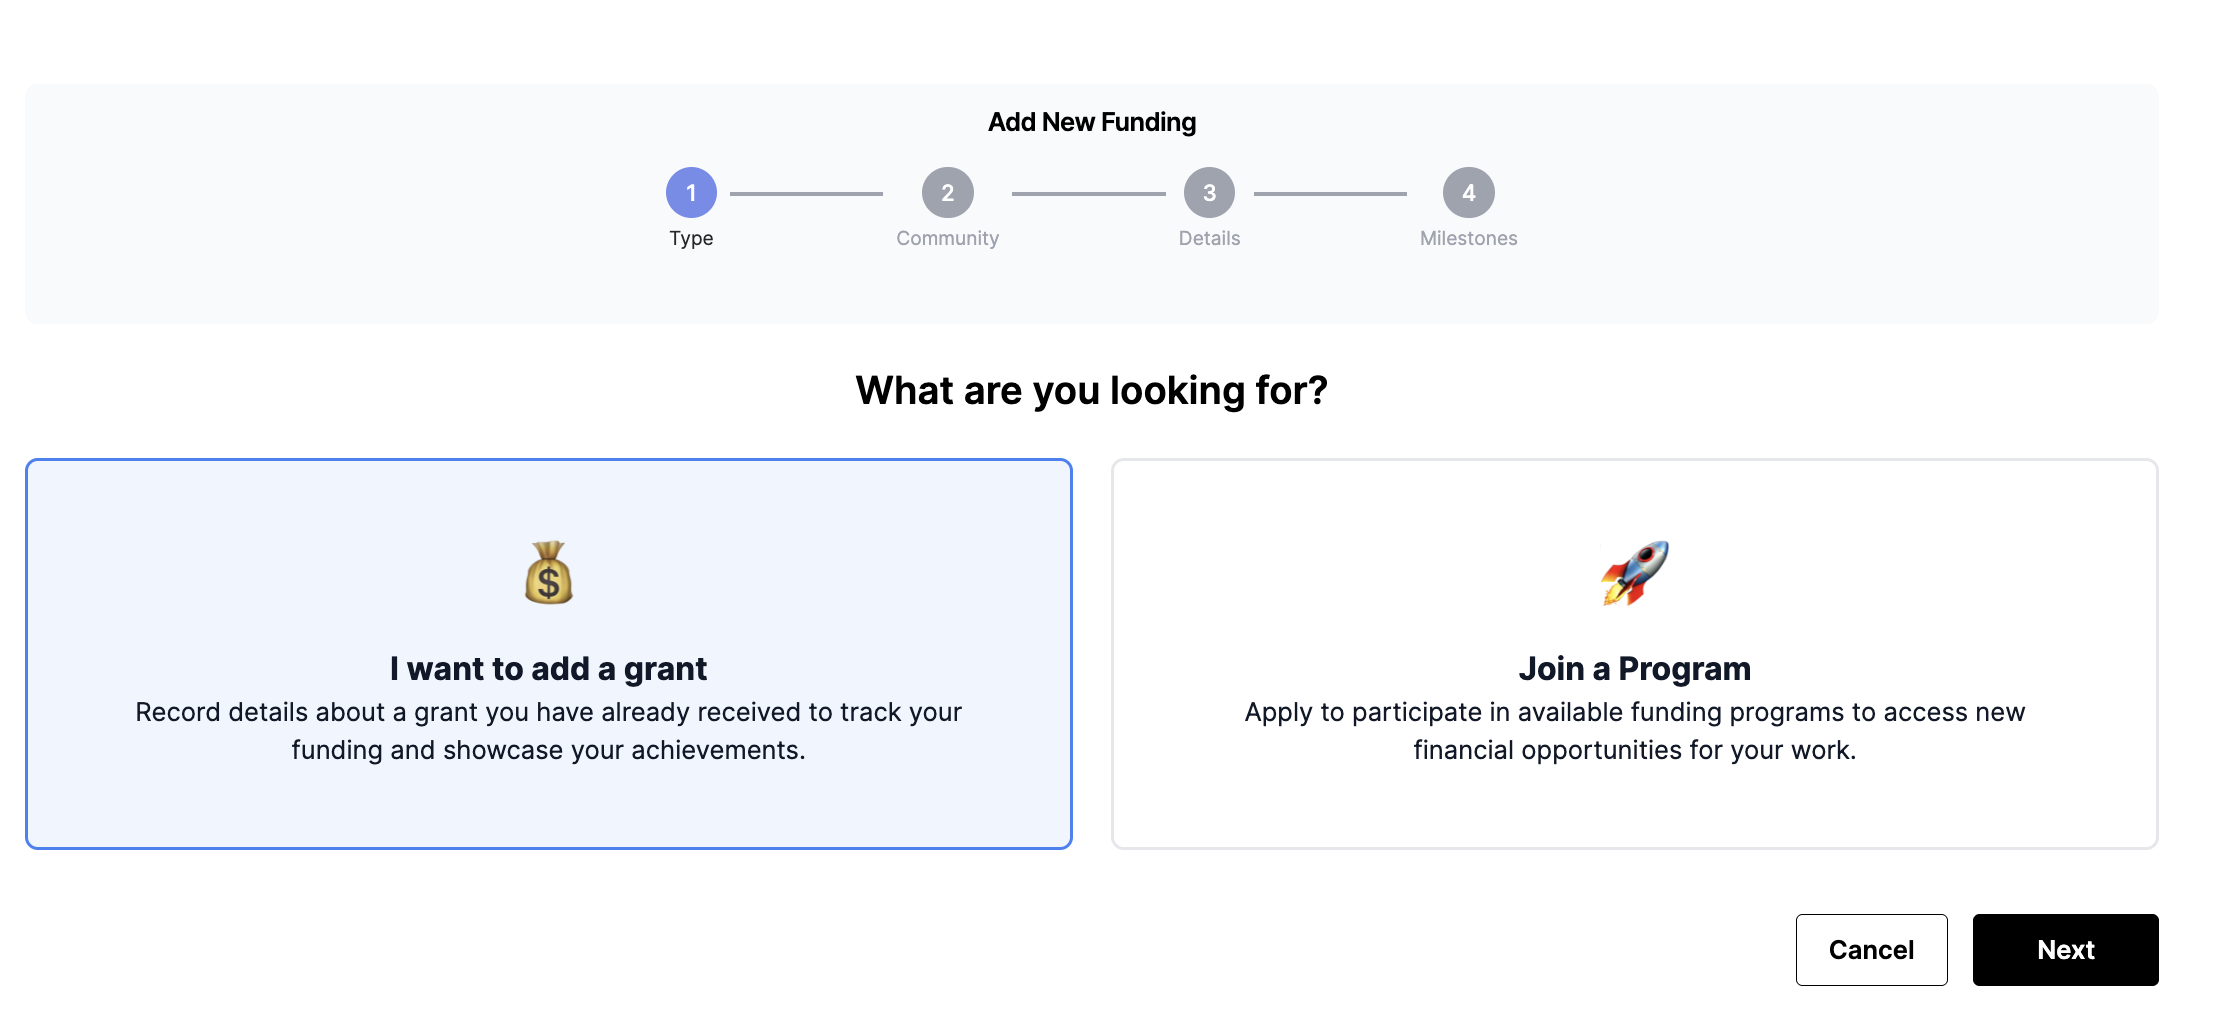Click the progress line between steps 3 and 4

coord(1330,194)
